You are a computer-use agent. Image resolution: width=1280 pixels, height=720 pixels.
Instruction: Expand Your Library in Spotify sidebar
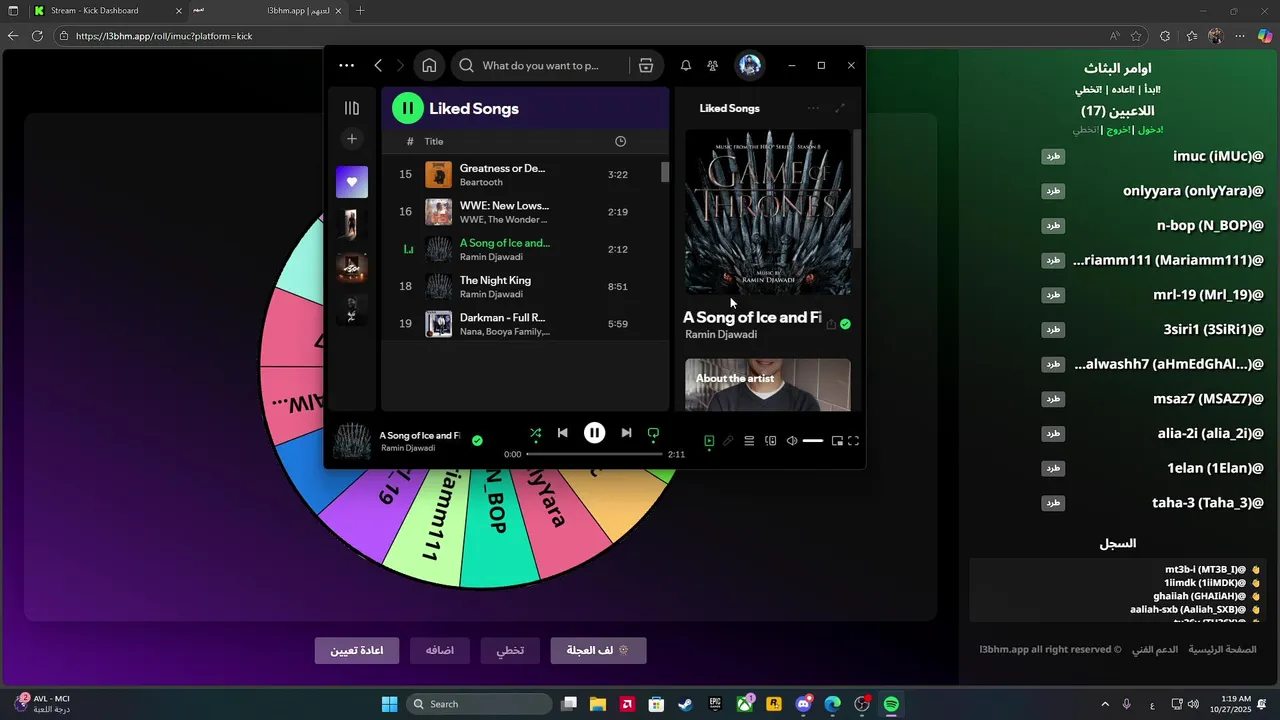(x=352, y=108)
